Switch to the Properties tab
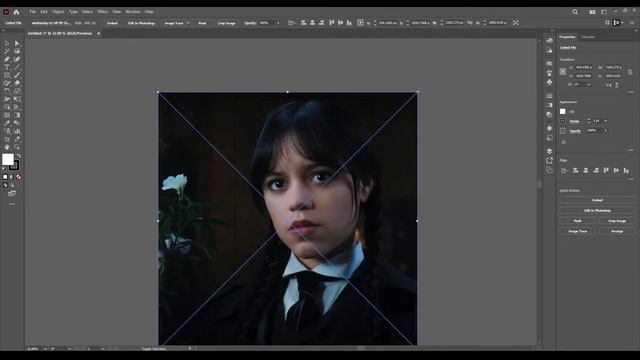Viewport: 640px width, 360px height. 567,37
